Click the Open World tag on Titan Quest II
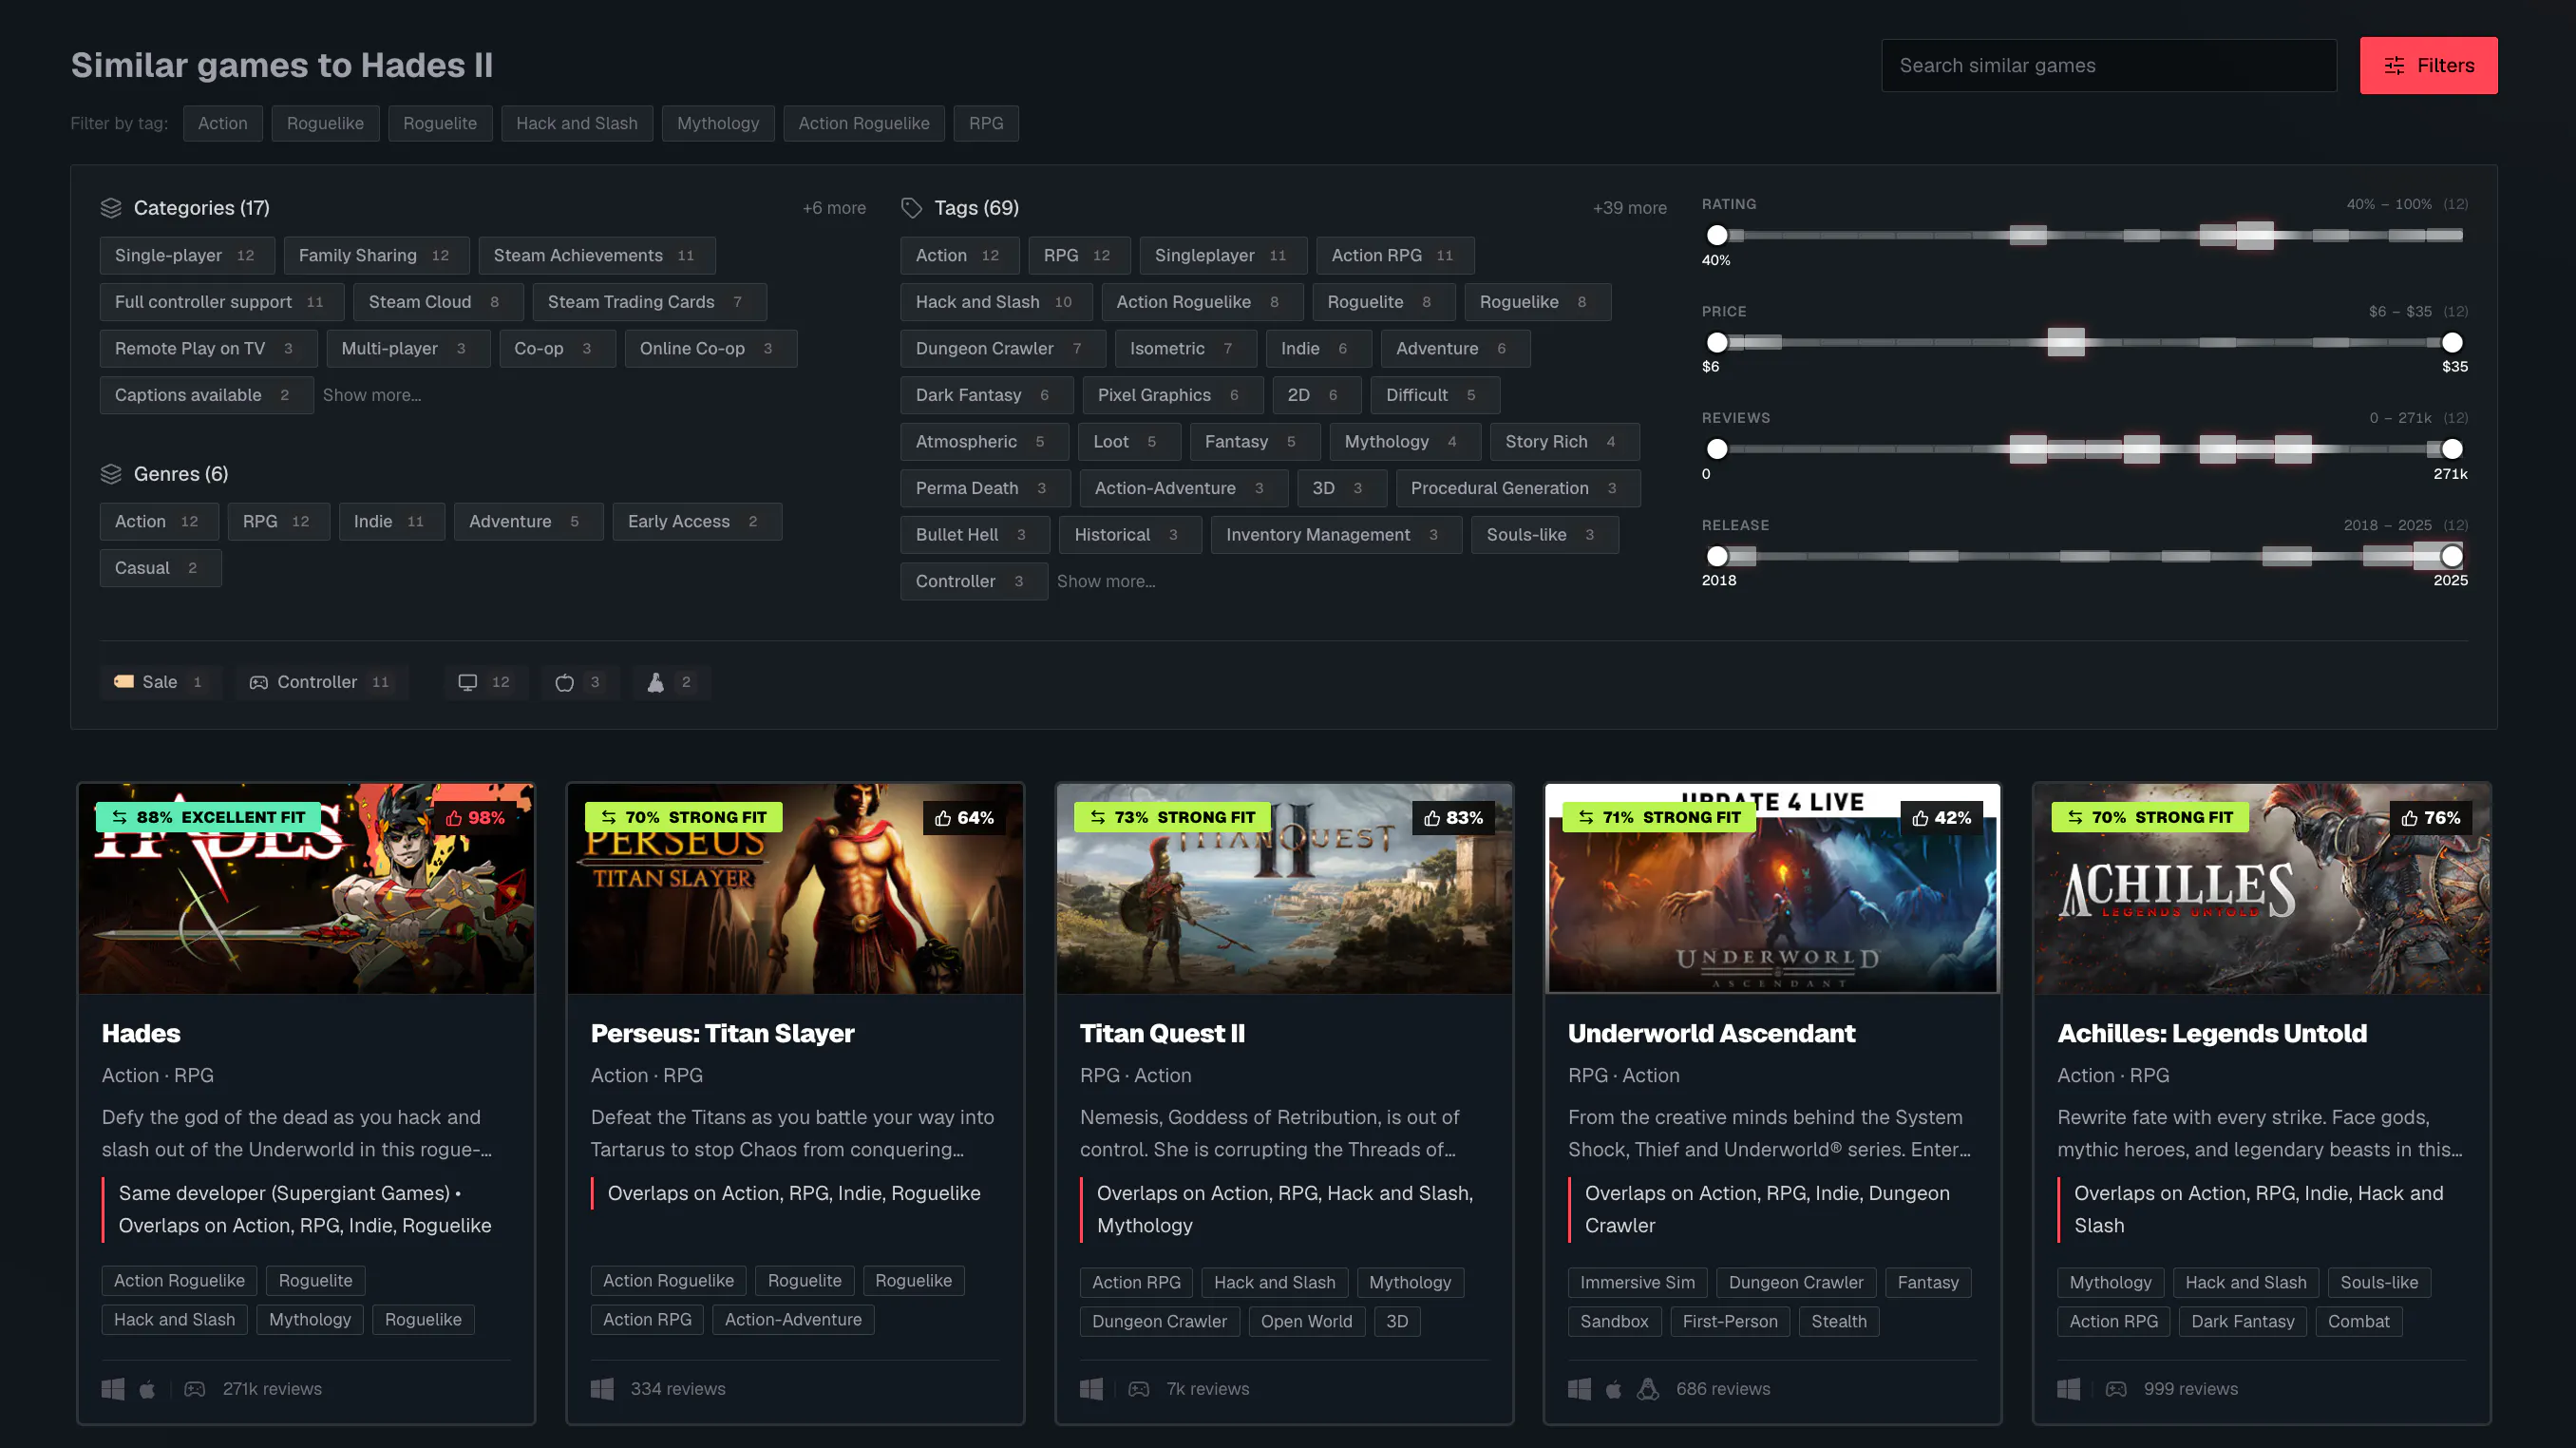 point(1306,1322)
